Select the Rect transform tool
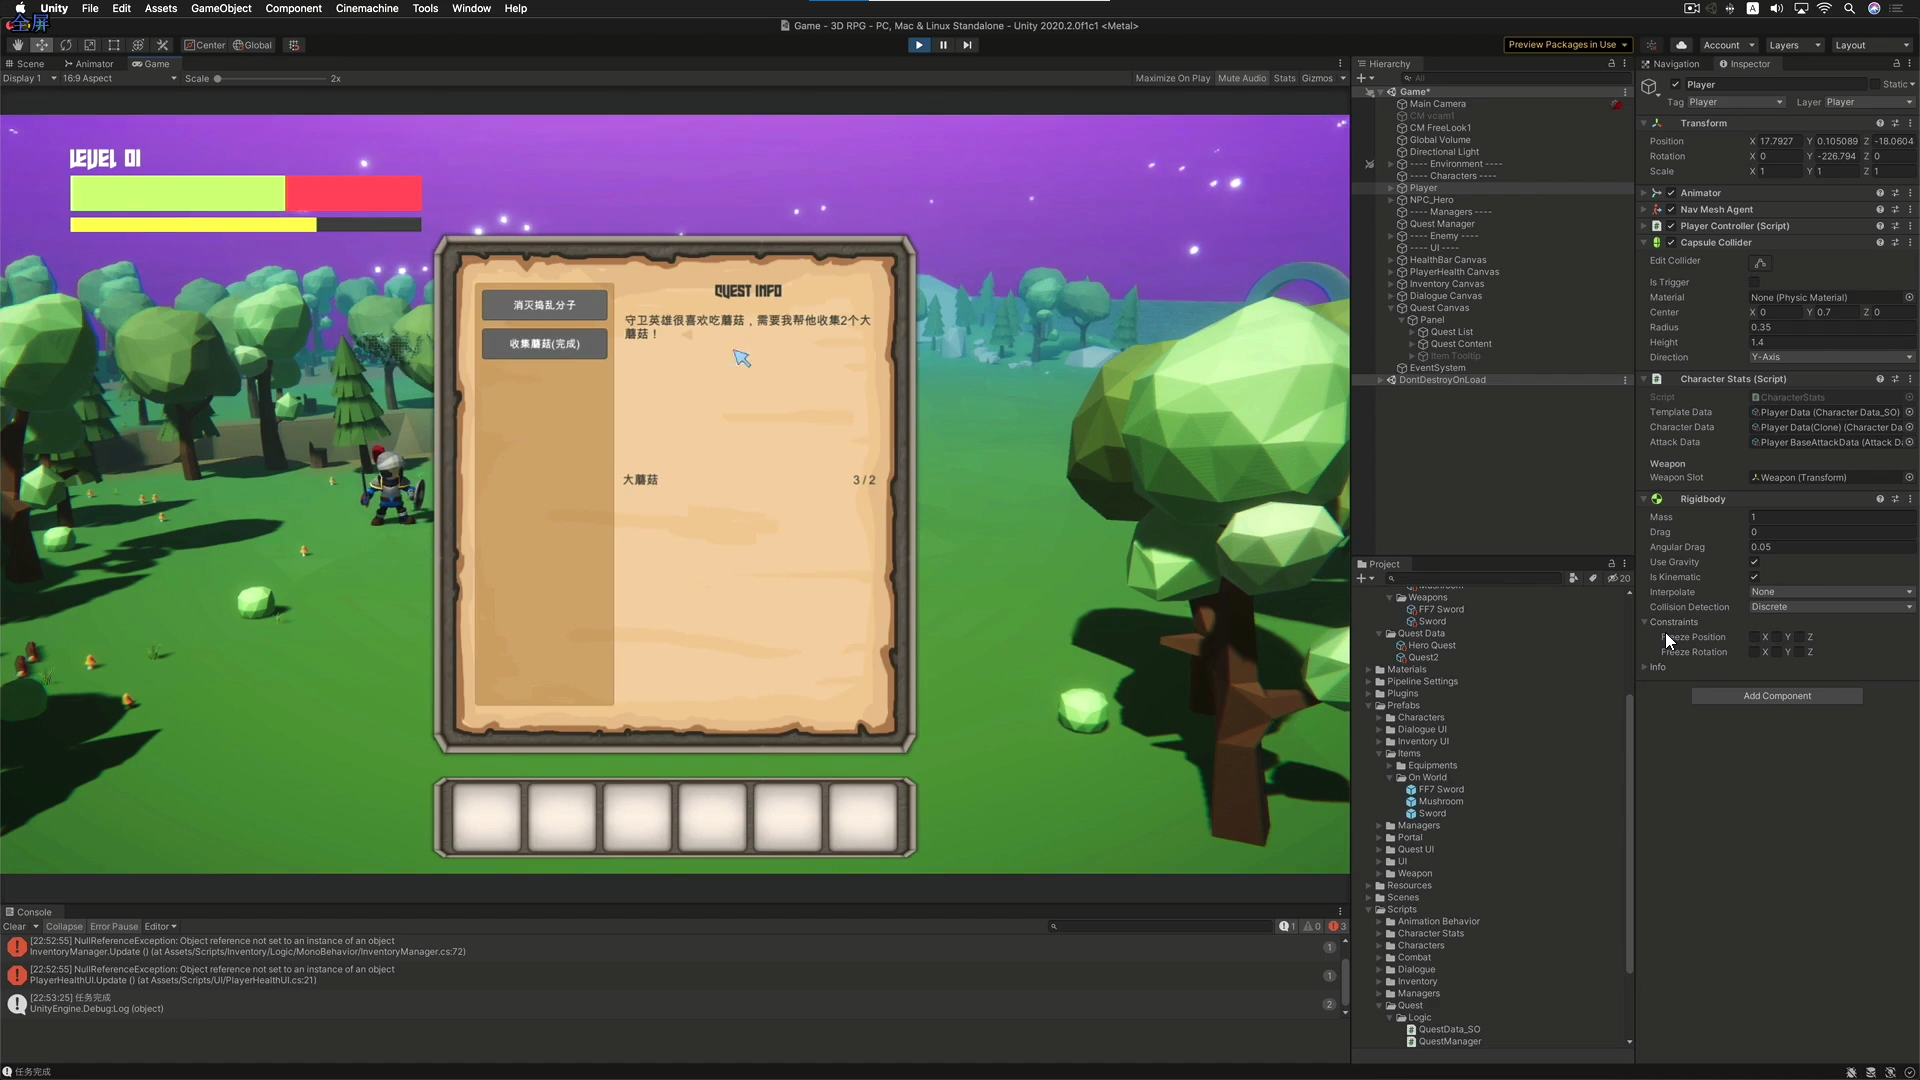1920x1080 pixels. pyautogui.click(x=114, y=45)
